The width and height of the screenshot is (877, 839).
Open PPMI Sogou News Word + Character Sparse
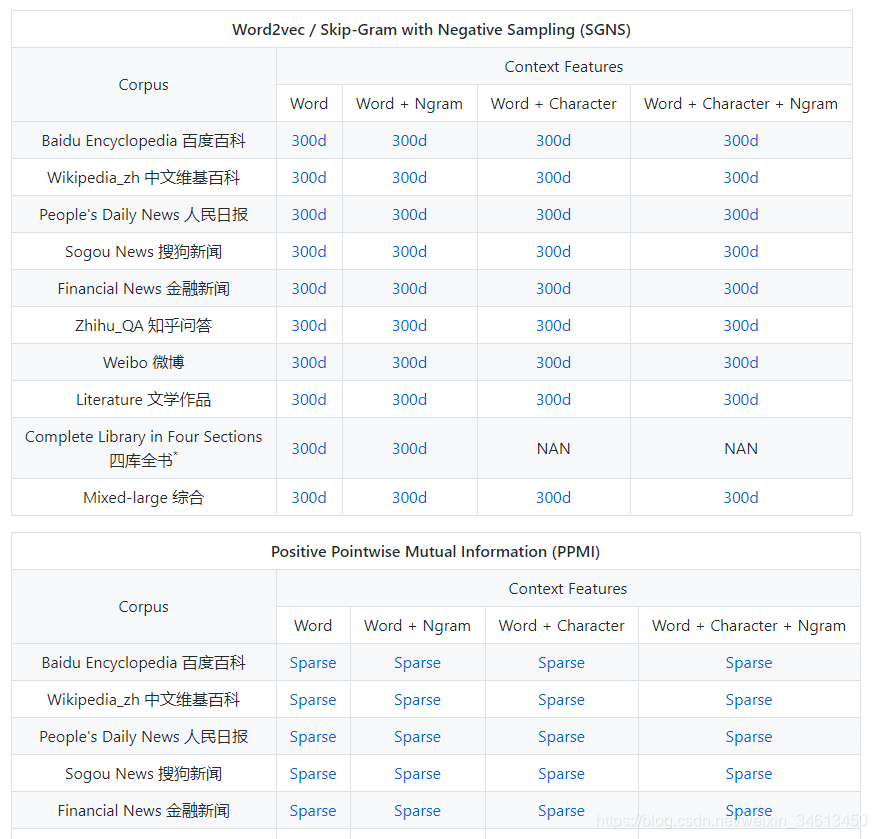click(562, 774)
